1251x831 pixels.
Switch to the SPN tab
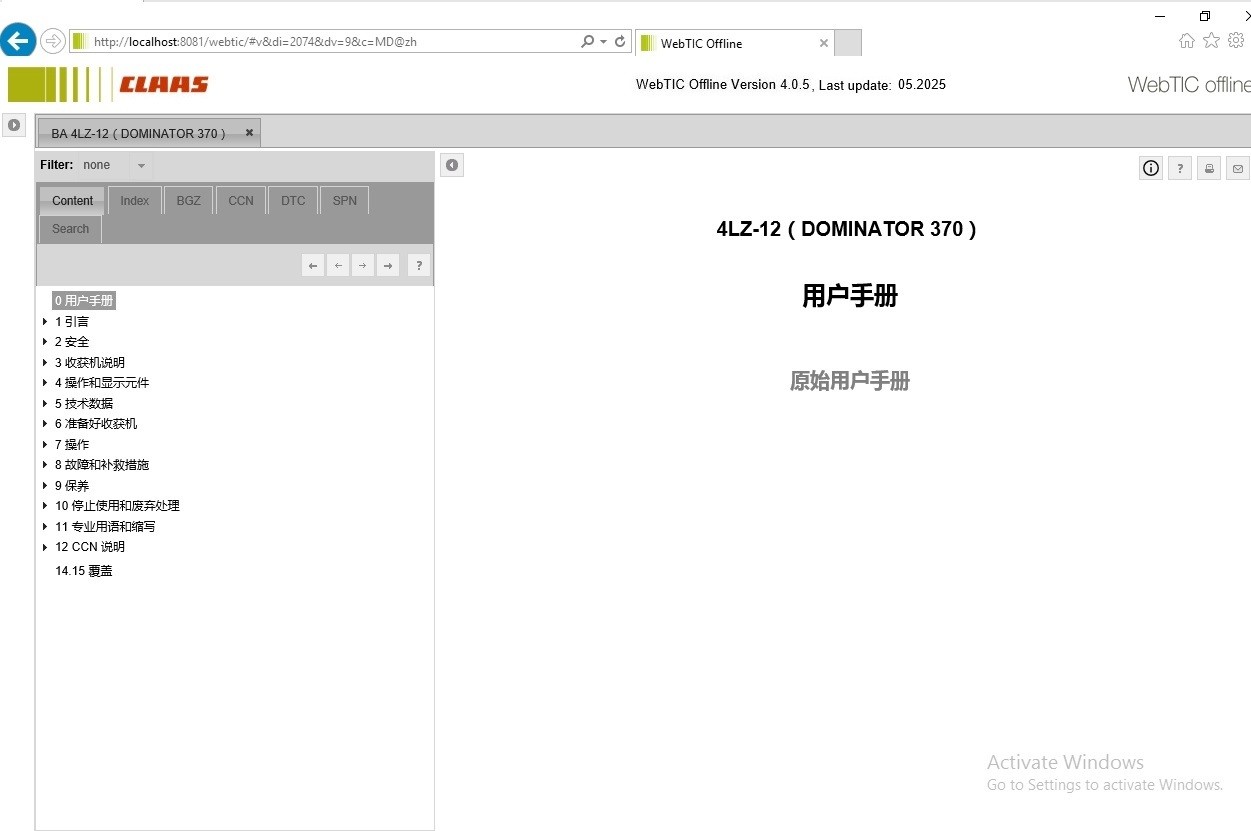344,200
